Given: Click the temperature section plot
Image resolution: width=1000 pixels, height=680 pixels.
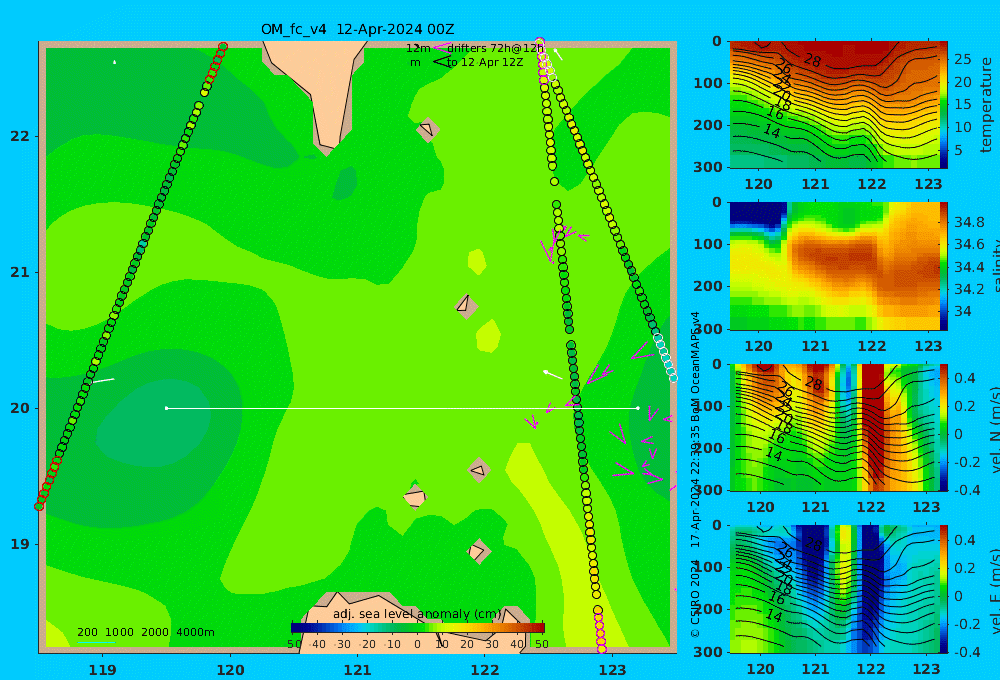Looking at the screenshot, I should (x=834, y=105).
